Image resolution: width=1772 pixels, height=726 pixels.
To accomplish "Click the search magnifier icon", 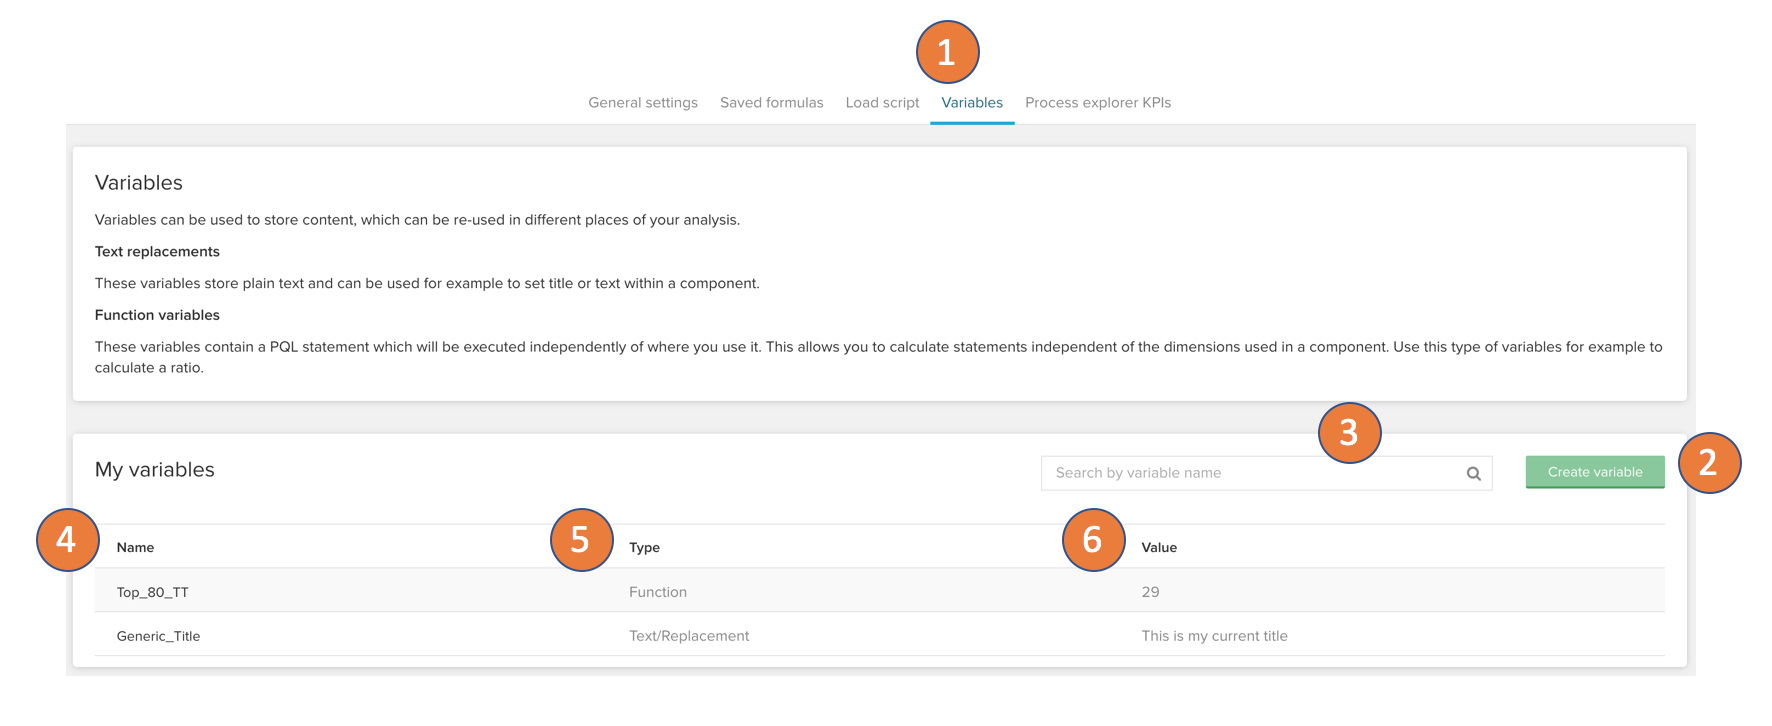I will pyautogui.click(x=1473, y=474).
